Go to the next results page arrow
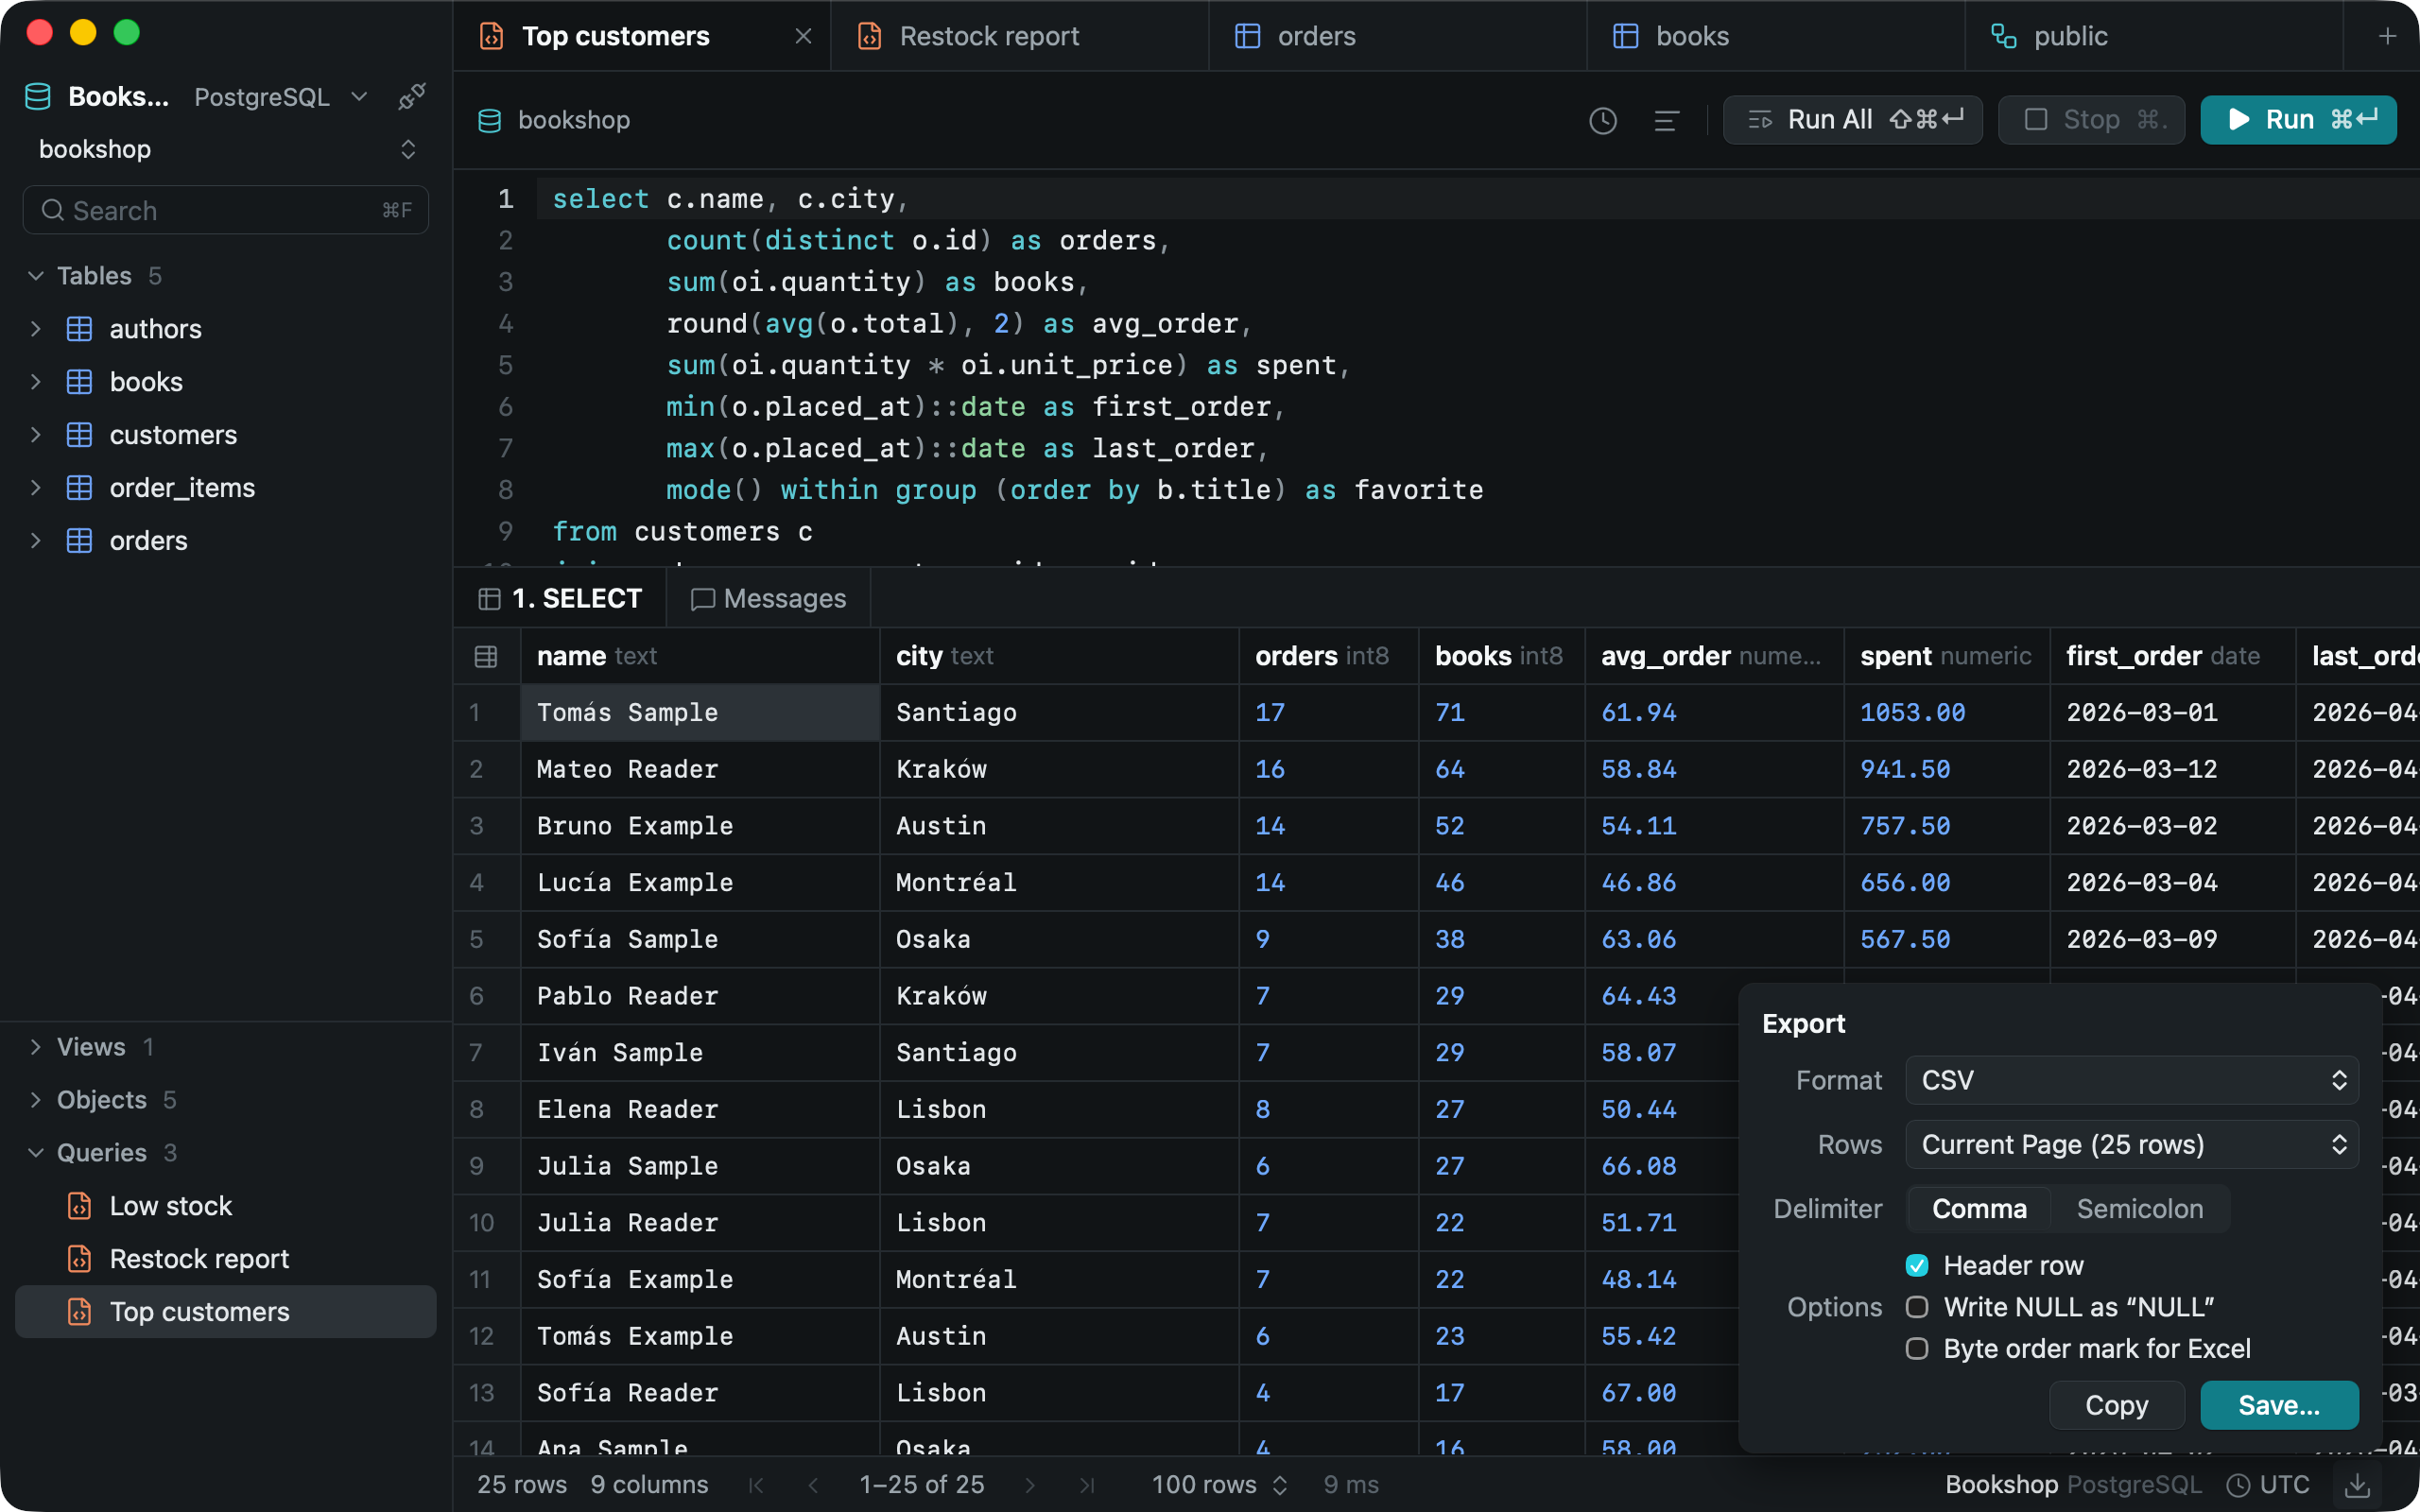The width and height of the screenshot is (2420, 1512). 1030,1485
